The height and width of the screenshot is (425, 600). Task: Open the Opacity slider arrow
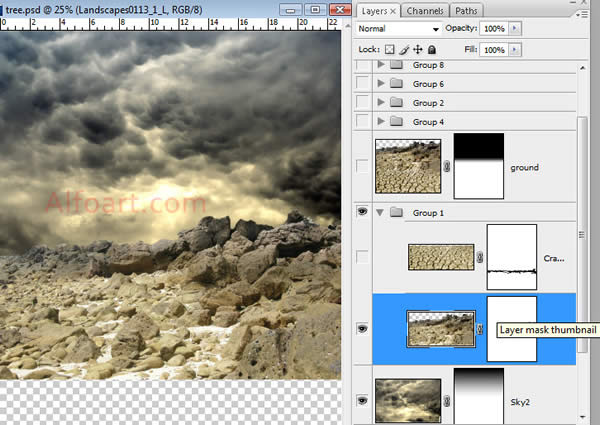point(515,29)
